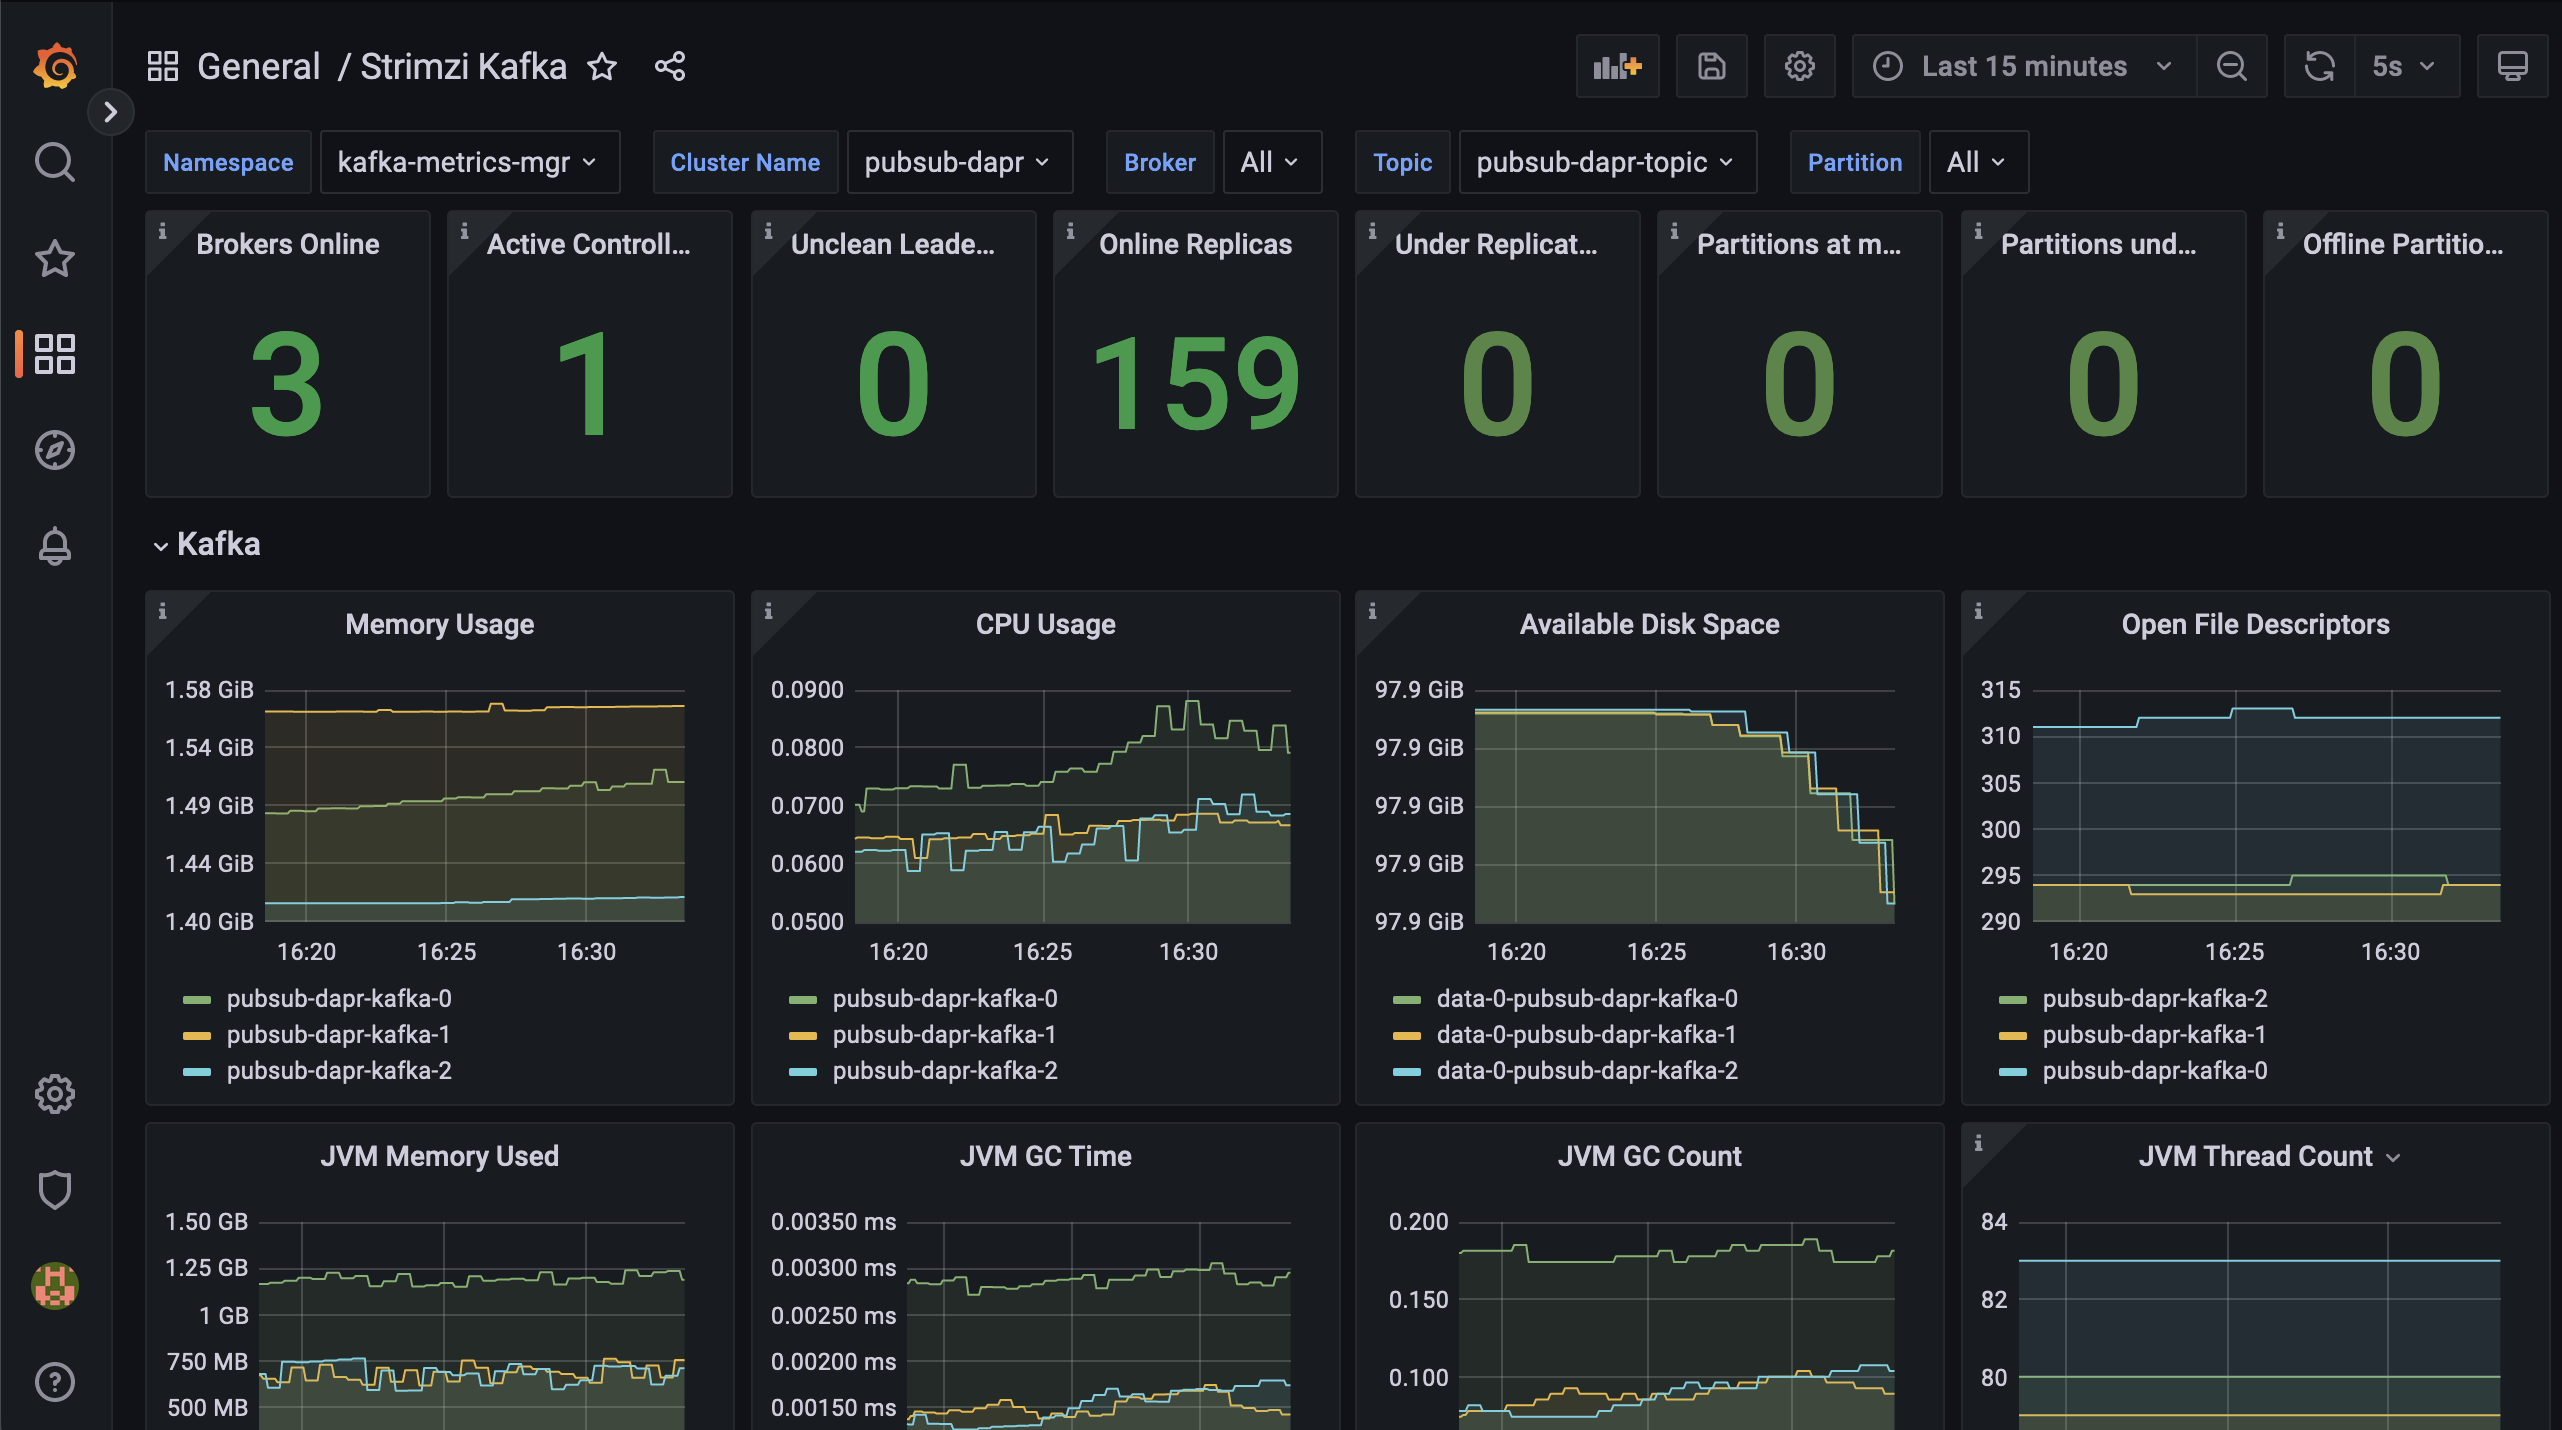Screen dimensions: 2562x1430
Task: Click the Grafana logo home icon
Action: click(55, 67)
